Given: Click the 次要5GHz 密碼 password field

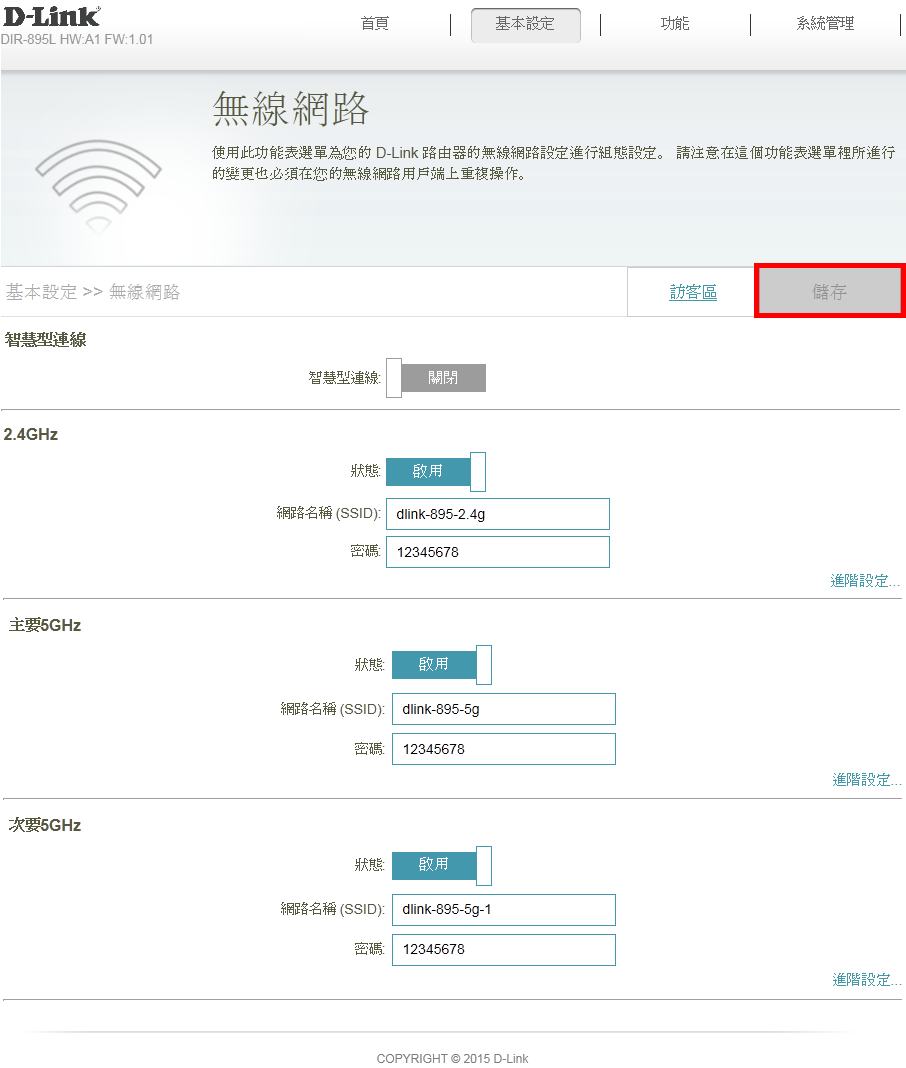Looking at the screenshot, I should (503, 949).
